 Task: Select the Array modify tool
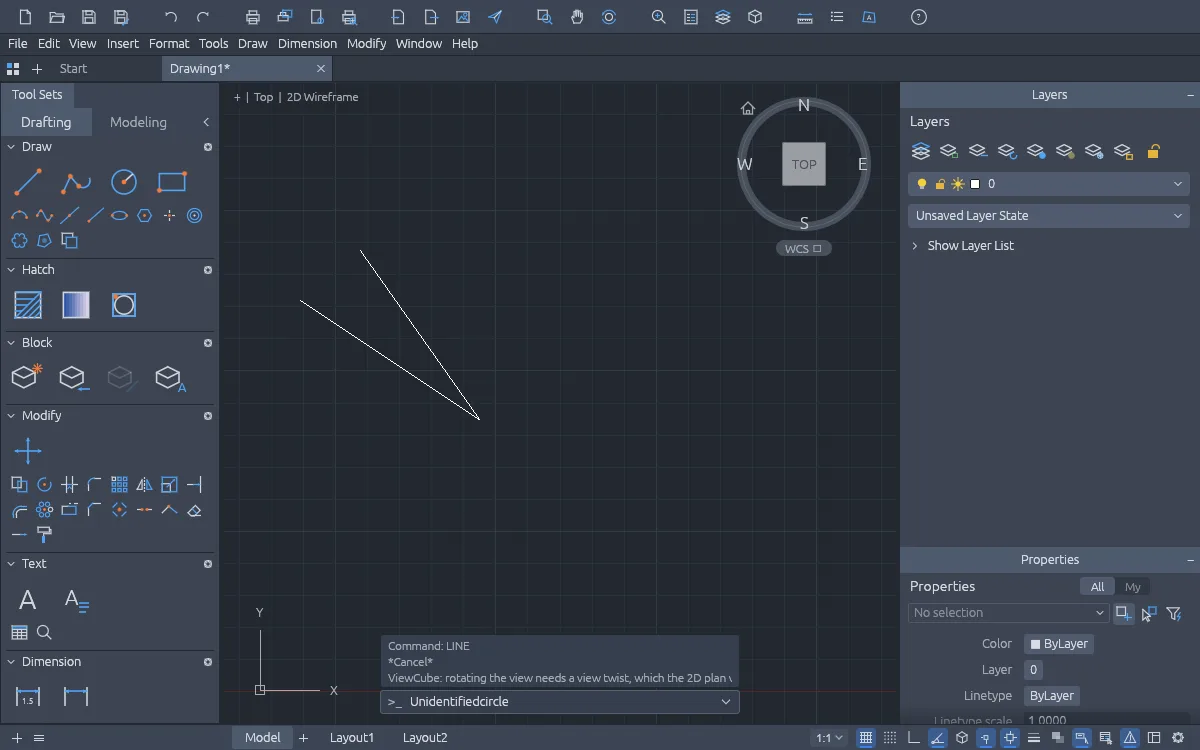tap(119, 485)
